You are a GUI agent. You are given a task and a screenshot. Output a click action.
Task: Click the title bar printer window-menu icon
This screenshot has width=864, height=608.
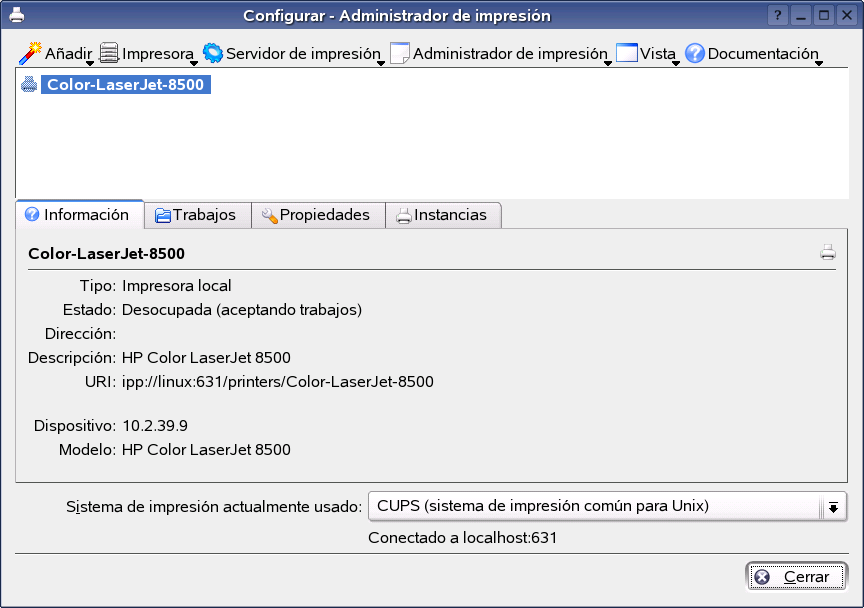tap(17, 15)
